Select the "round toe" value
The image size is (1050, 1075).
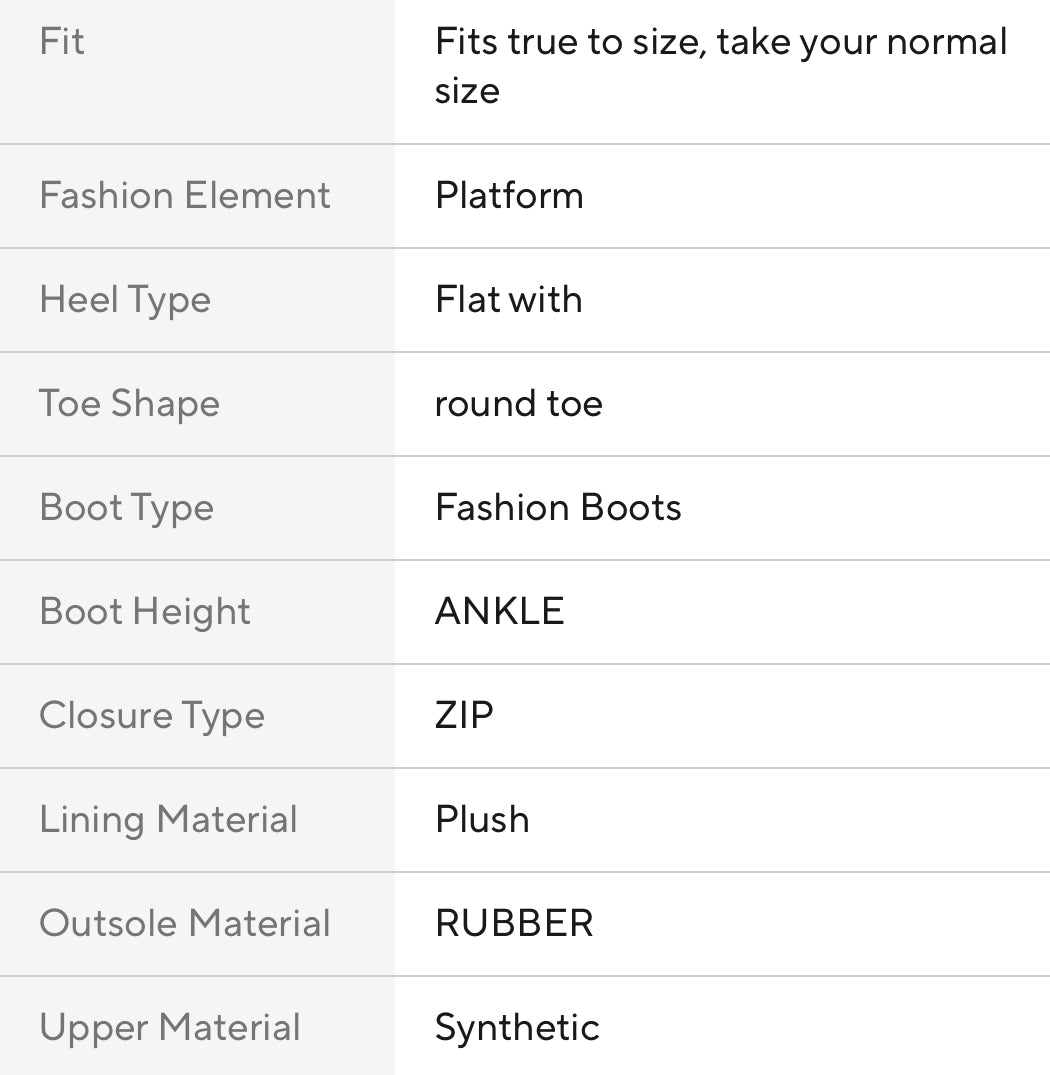pos(518,403)
